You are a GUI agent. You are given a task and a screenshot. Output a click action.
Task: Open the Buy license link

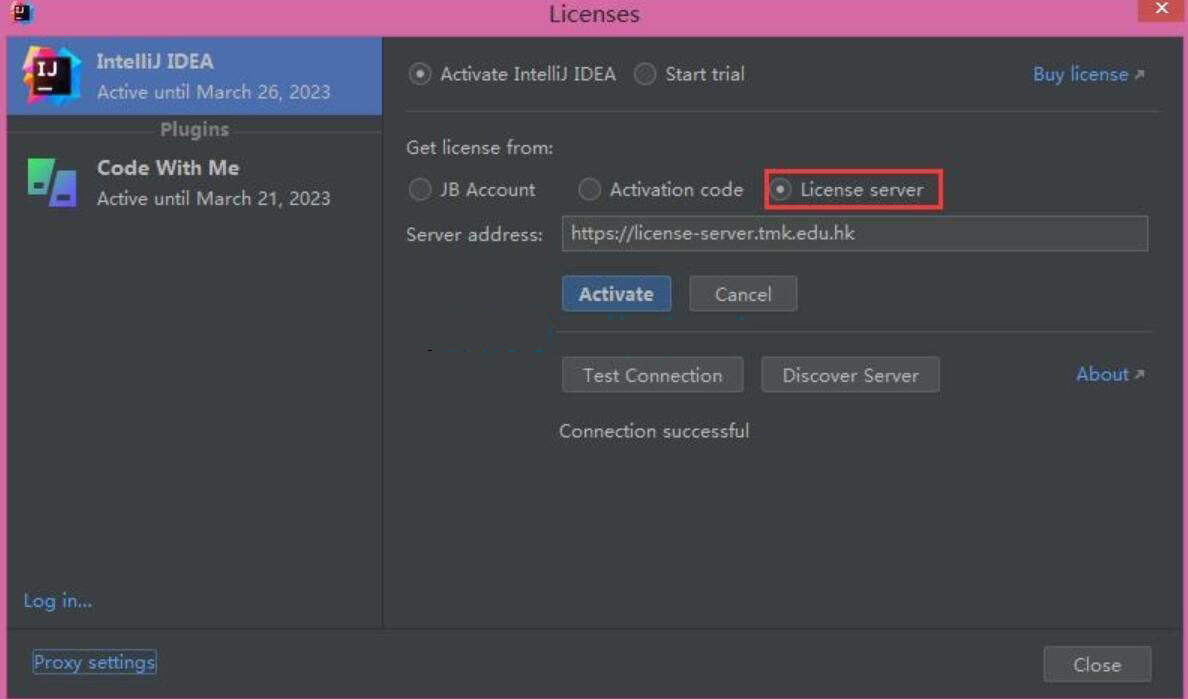[x=1088, y=74]
